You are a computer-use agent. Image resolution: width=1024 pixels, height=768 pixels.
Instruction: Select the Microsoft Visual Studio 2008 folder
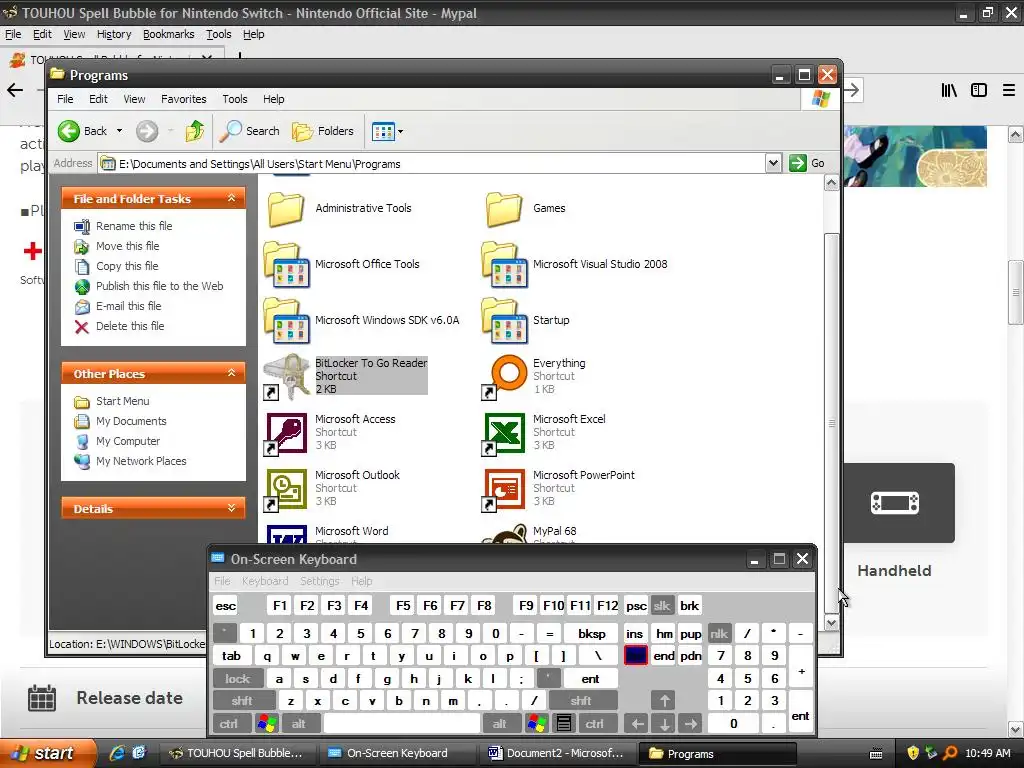point(504,264)
